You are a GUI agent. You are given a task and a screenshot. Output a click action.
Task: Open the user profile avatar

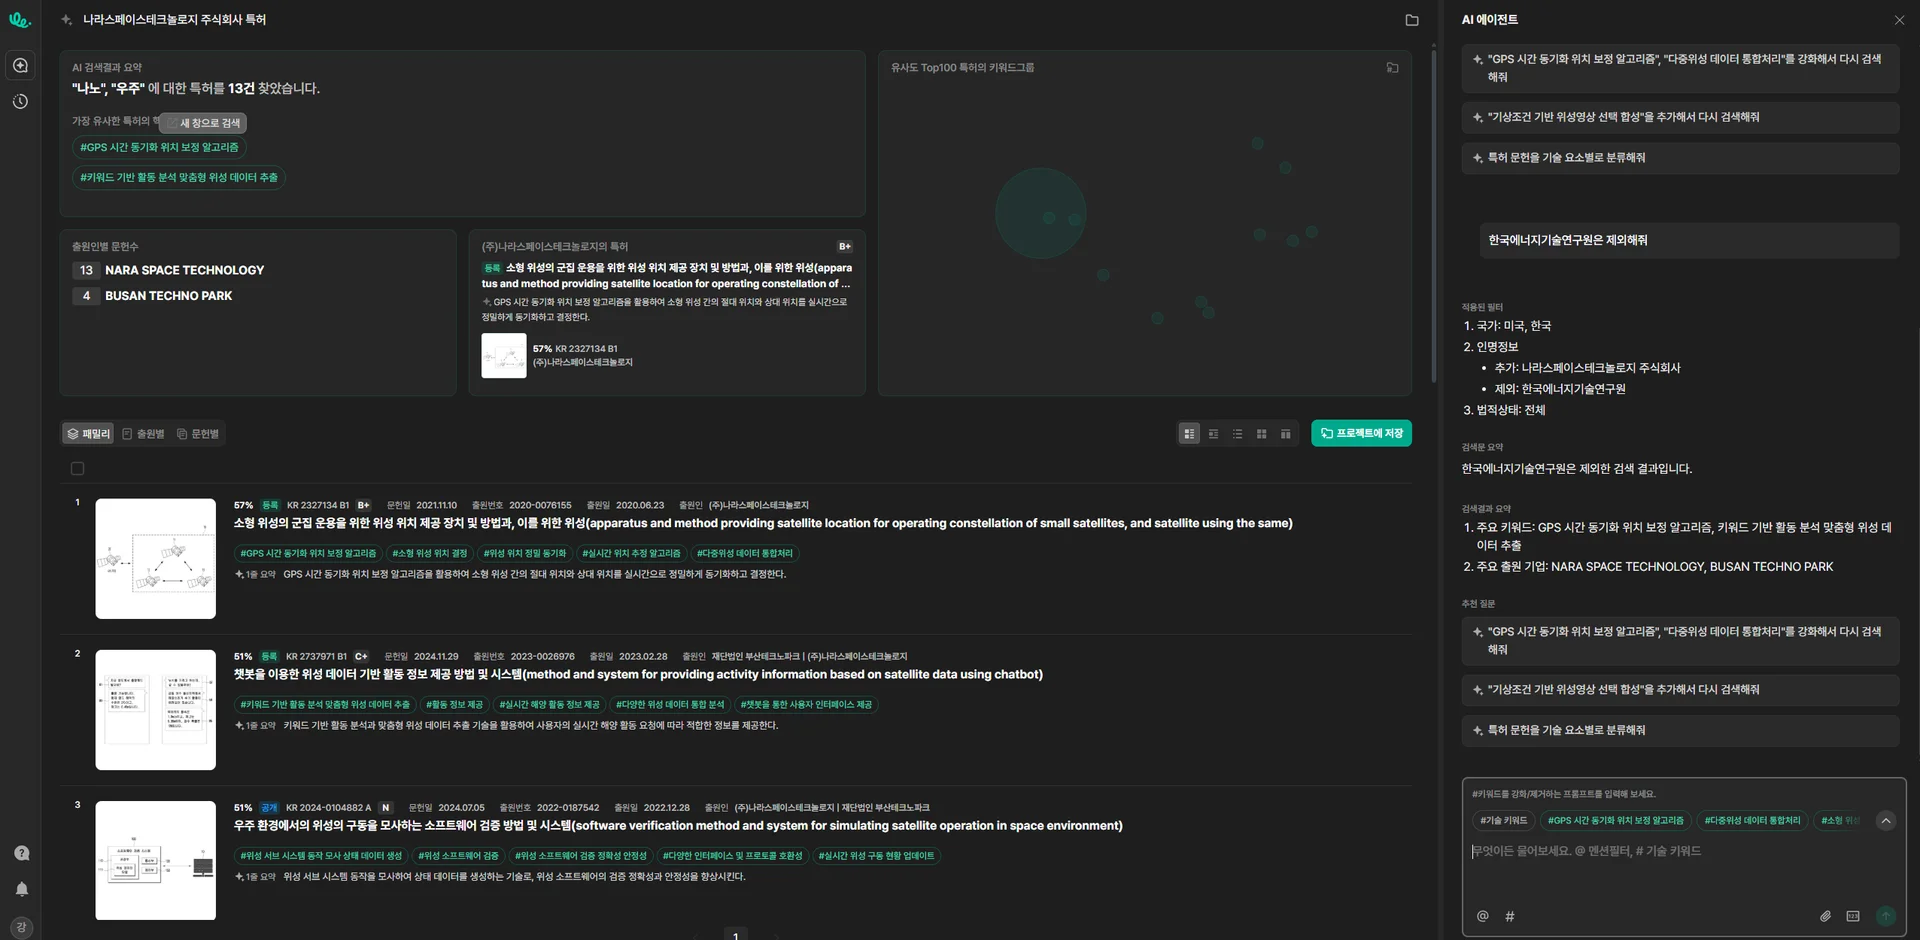tap(21, 927)
